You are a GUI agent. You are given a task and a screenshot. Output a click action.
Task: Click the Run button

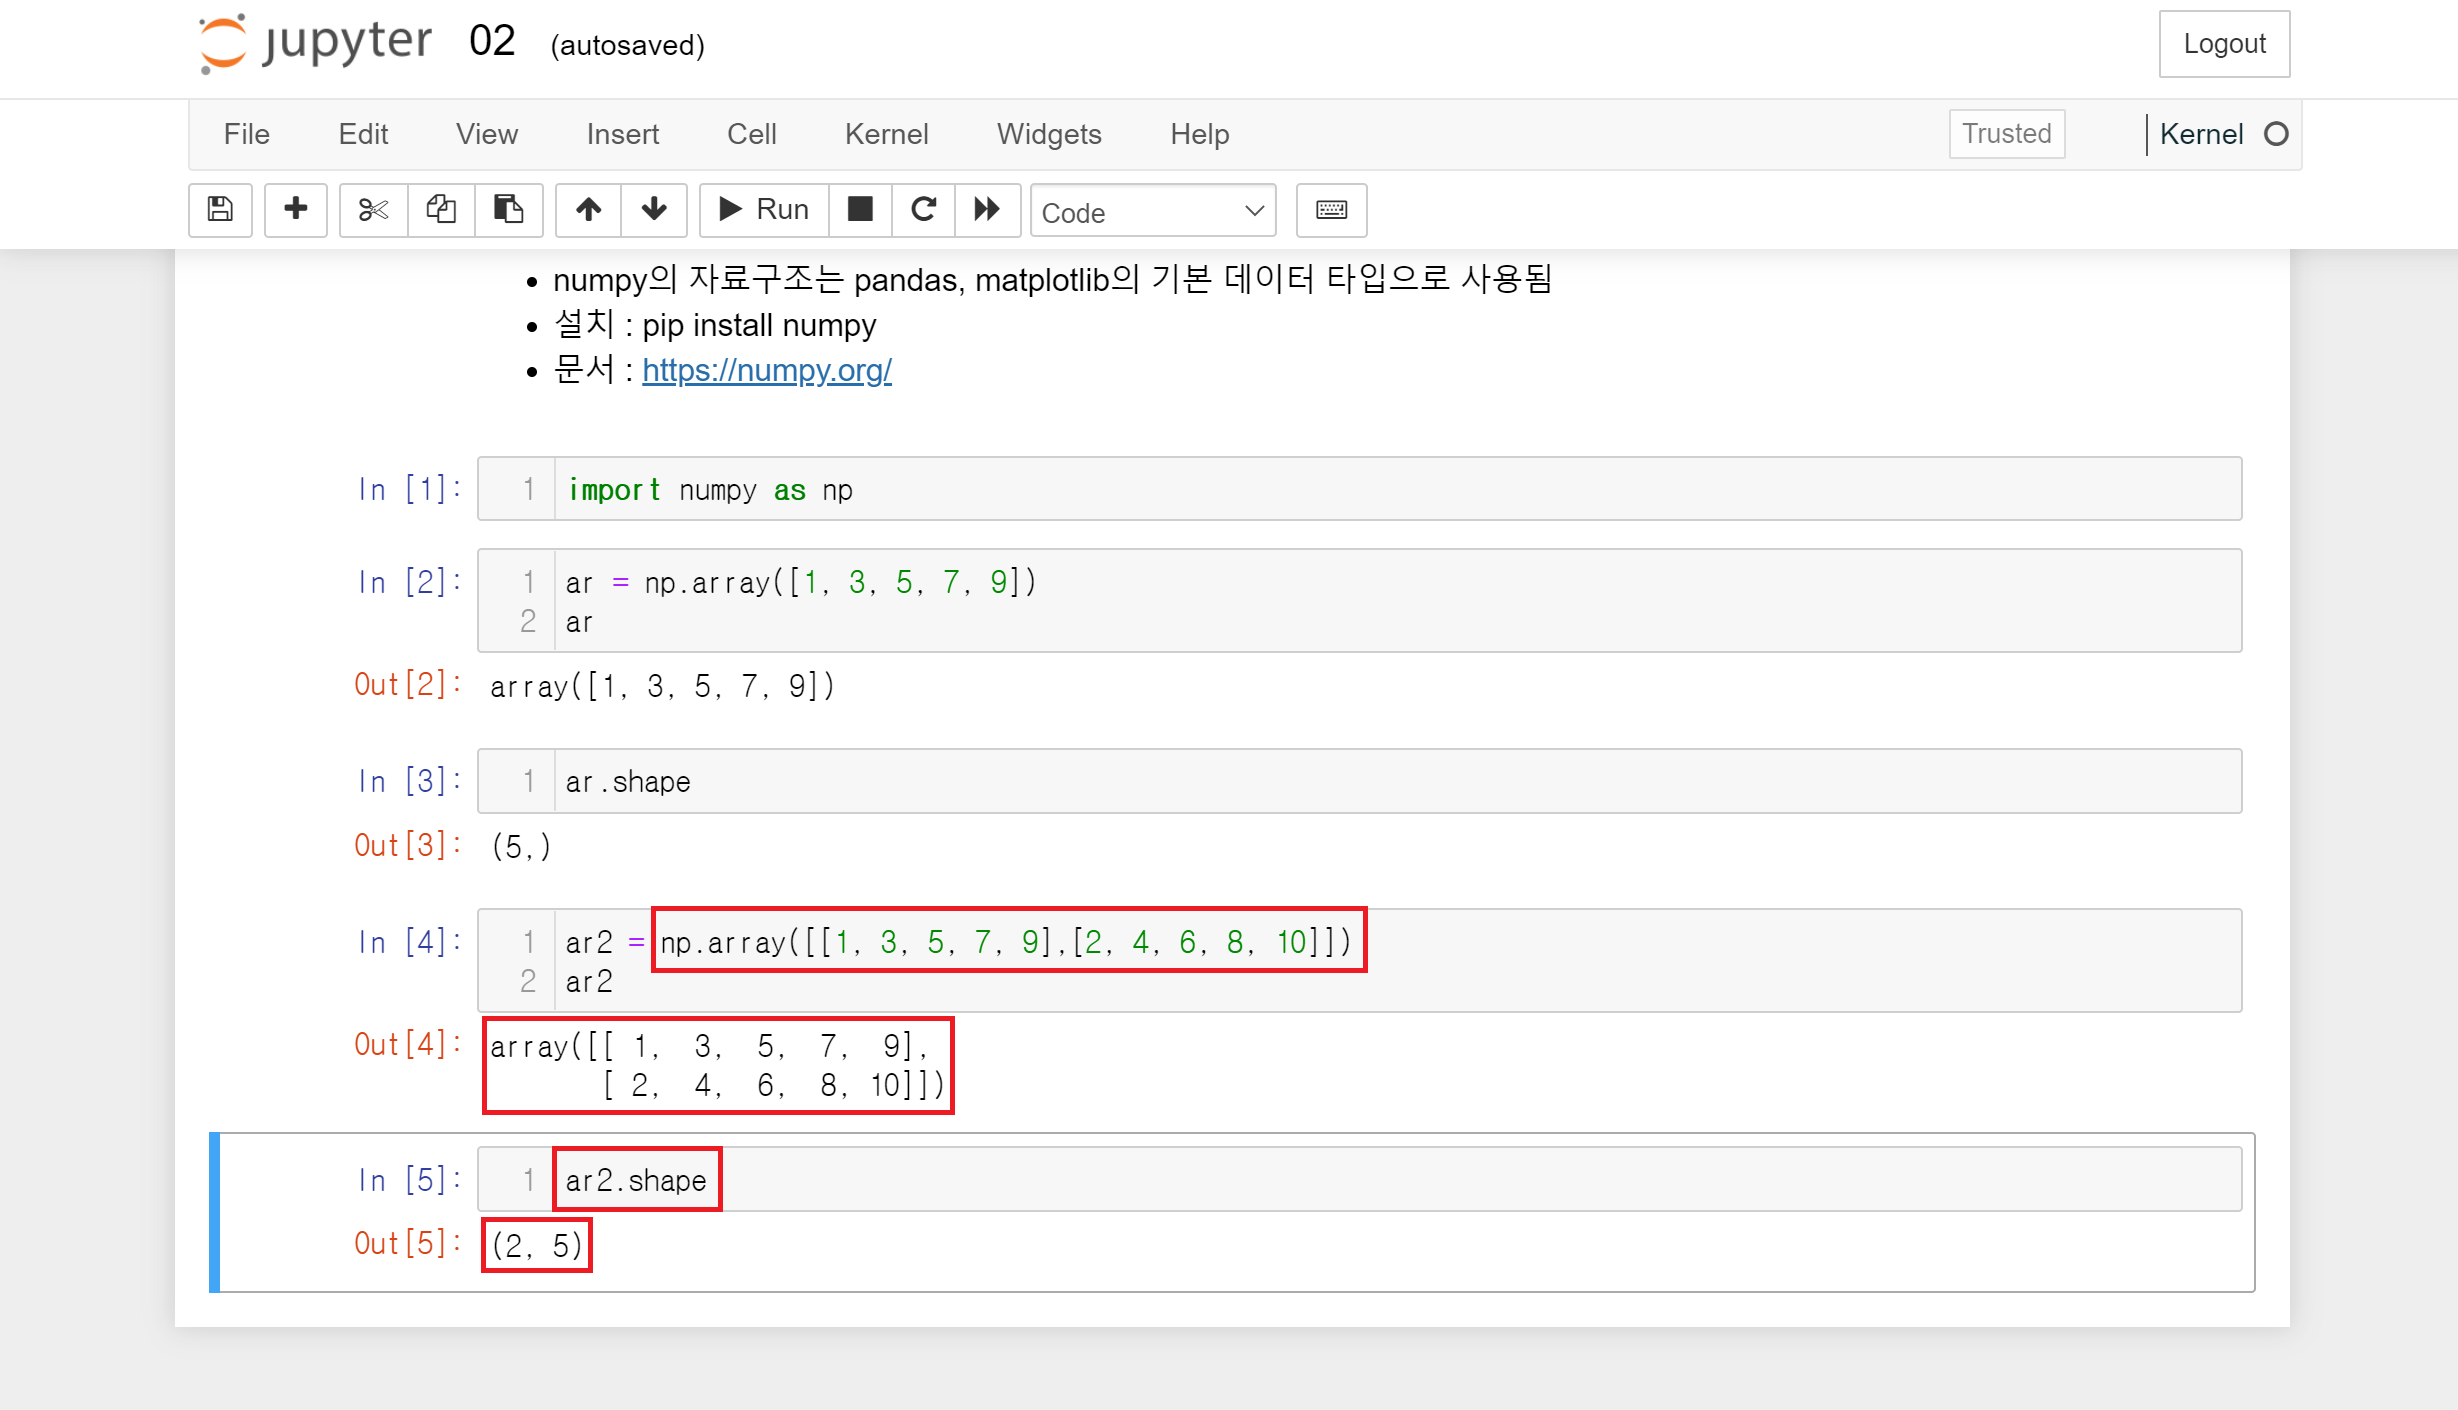764,209
